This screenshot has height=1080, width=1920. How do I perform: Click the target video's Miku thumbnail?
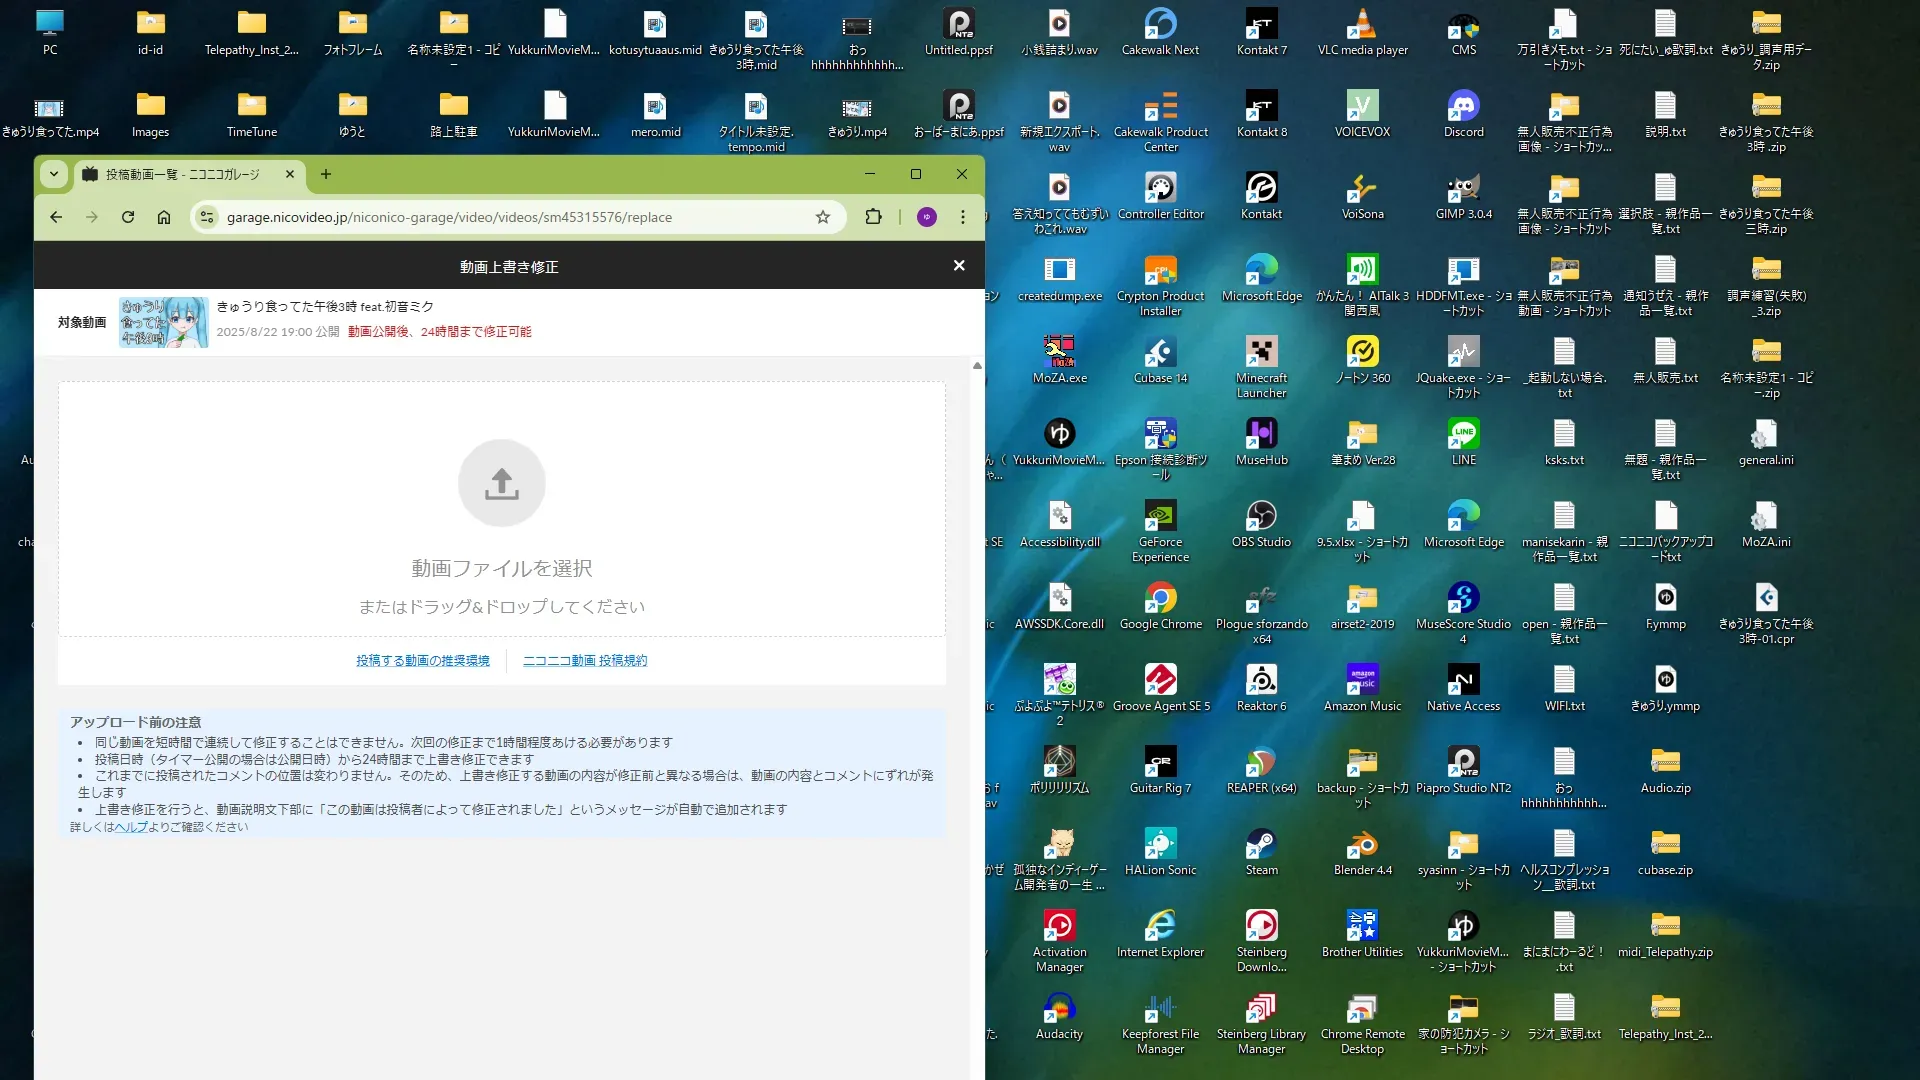click(x=163, y=322)
